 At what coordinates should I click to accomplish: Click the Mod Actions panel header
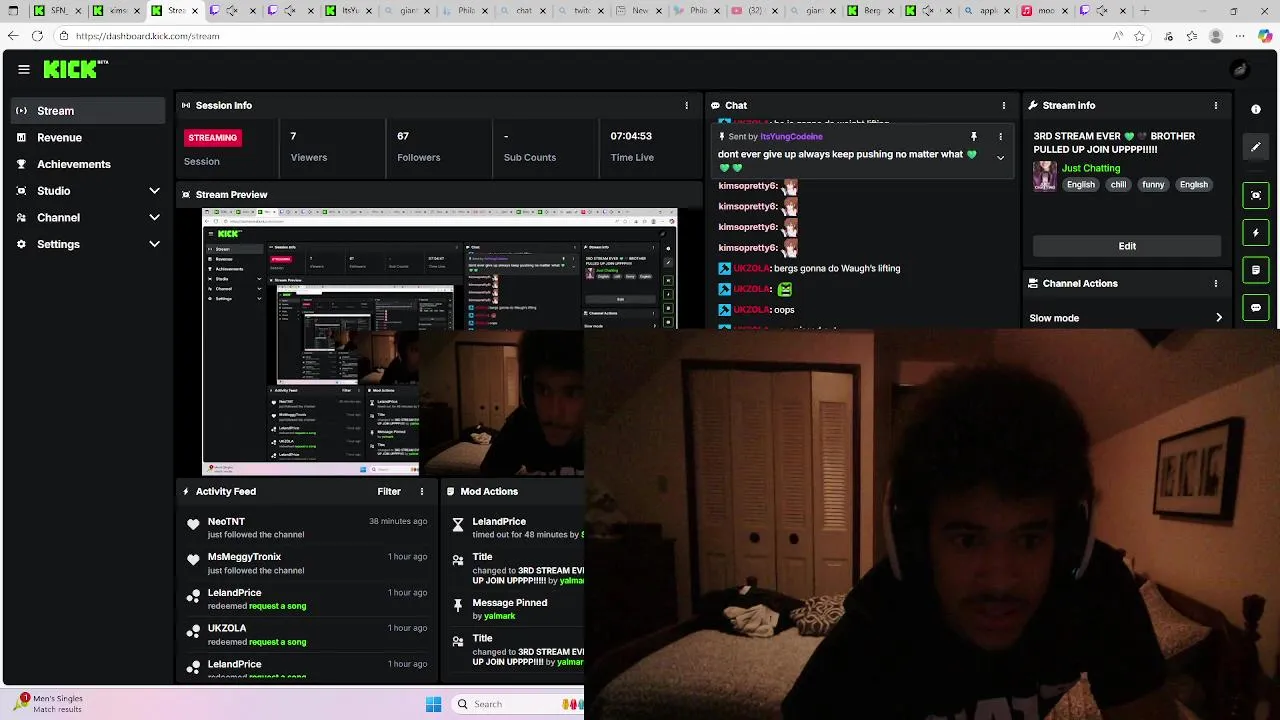coord(489,491)
